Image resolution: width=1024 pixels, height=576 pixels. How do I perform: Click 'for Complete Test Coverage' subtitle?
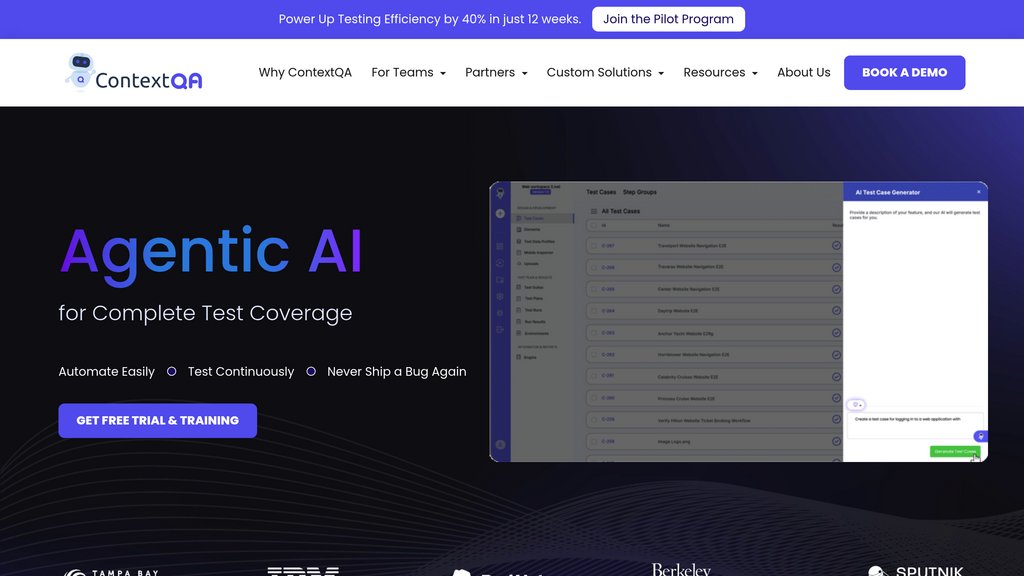pyautogui.click(x=205, y=313)
